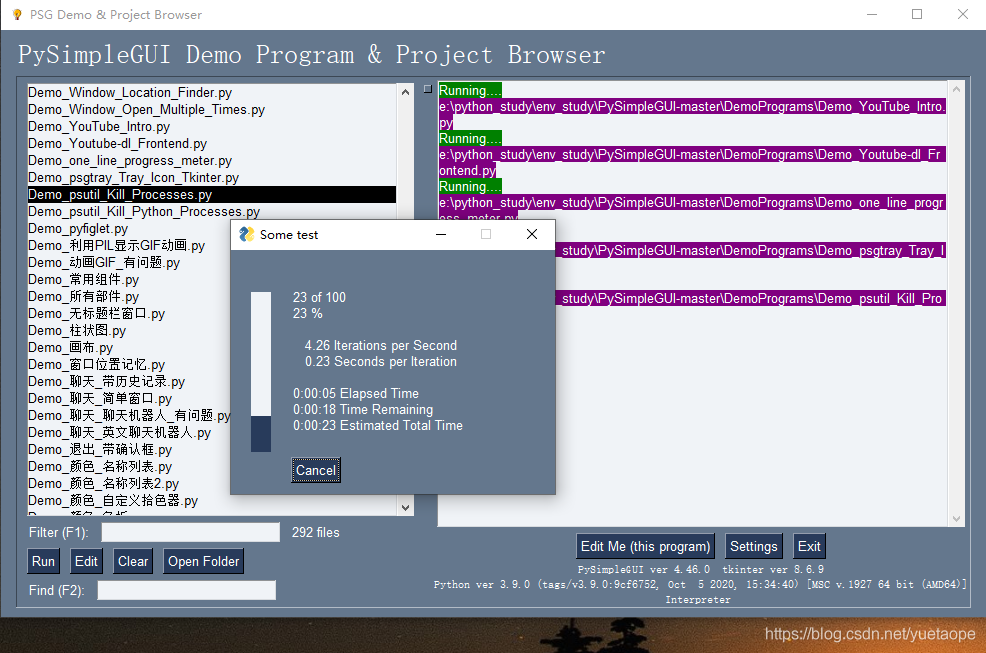Click the lightbulb icon in PSG Demo titlebar

point(17,14)
